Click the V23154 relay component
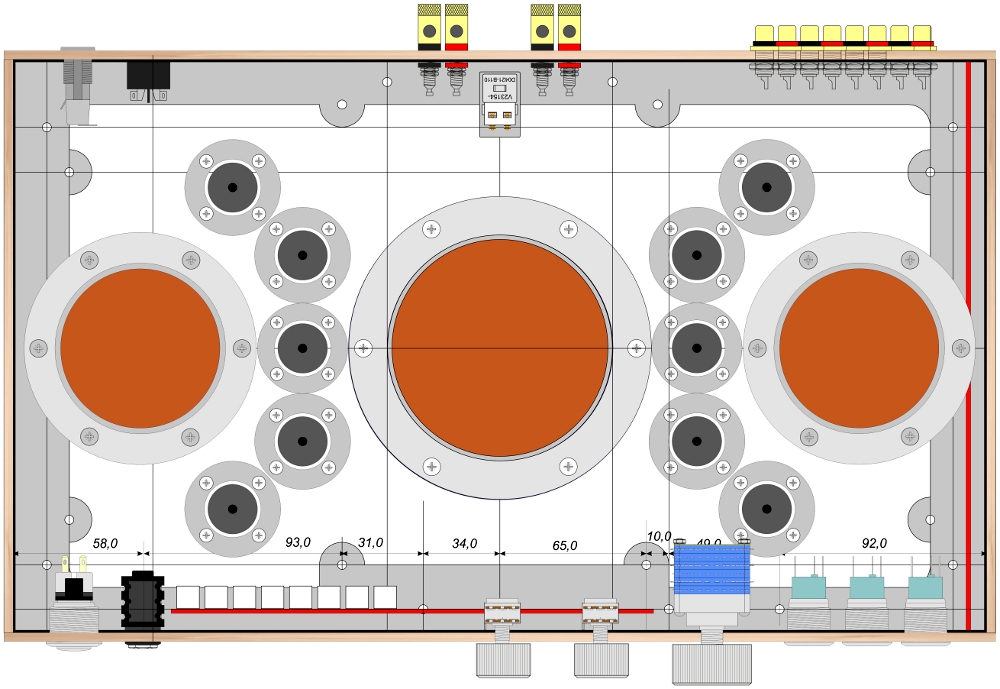 [499, 103]
